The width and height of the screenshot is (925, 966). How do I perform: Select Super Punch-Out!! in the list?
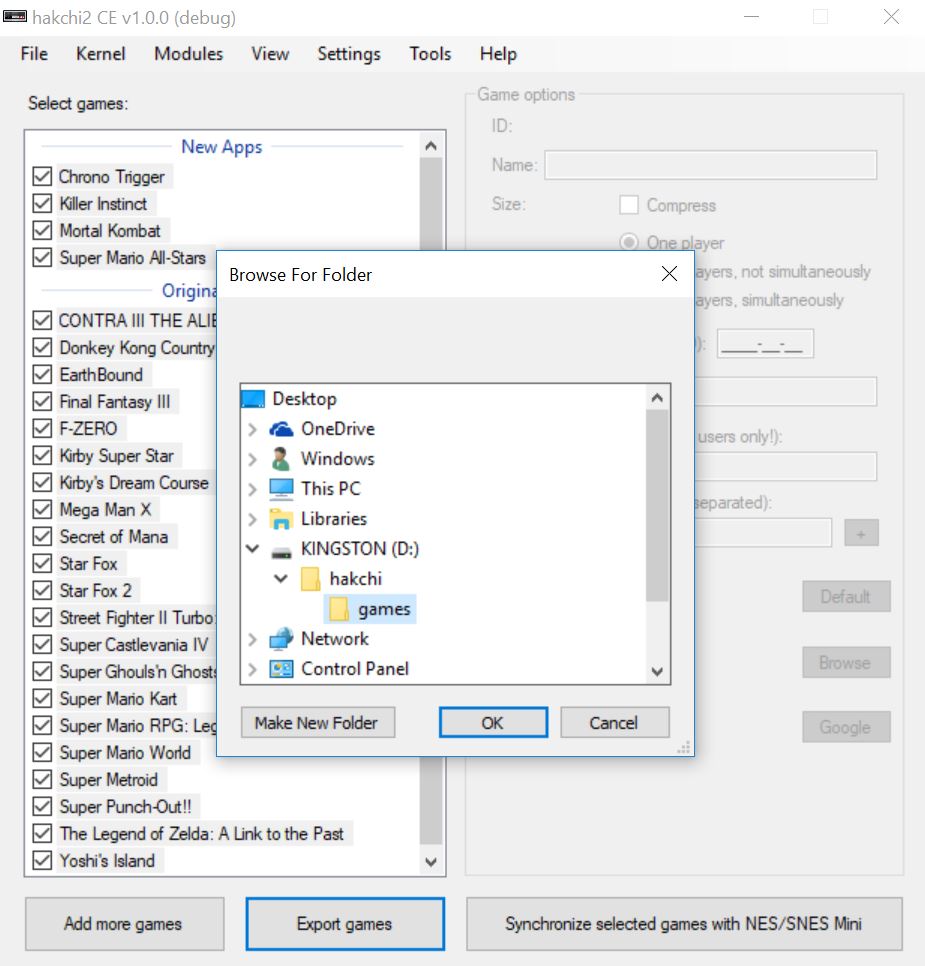126,807
